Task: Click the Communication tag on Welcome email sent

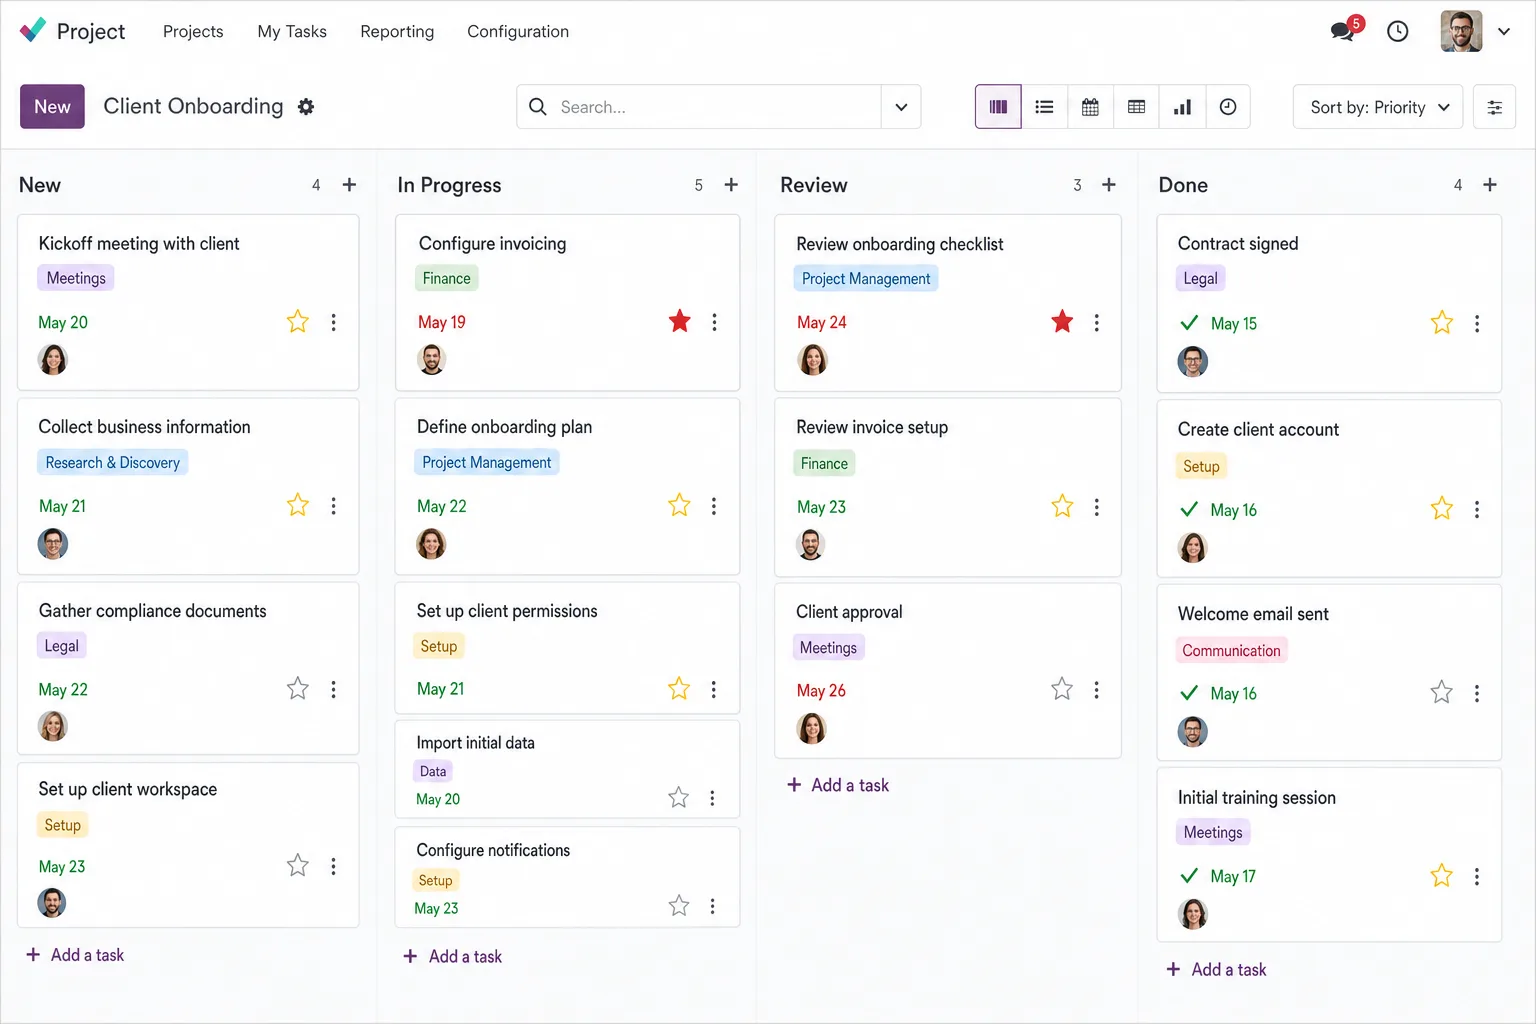Action: [1231, 651]
